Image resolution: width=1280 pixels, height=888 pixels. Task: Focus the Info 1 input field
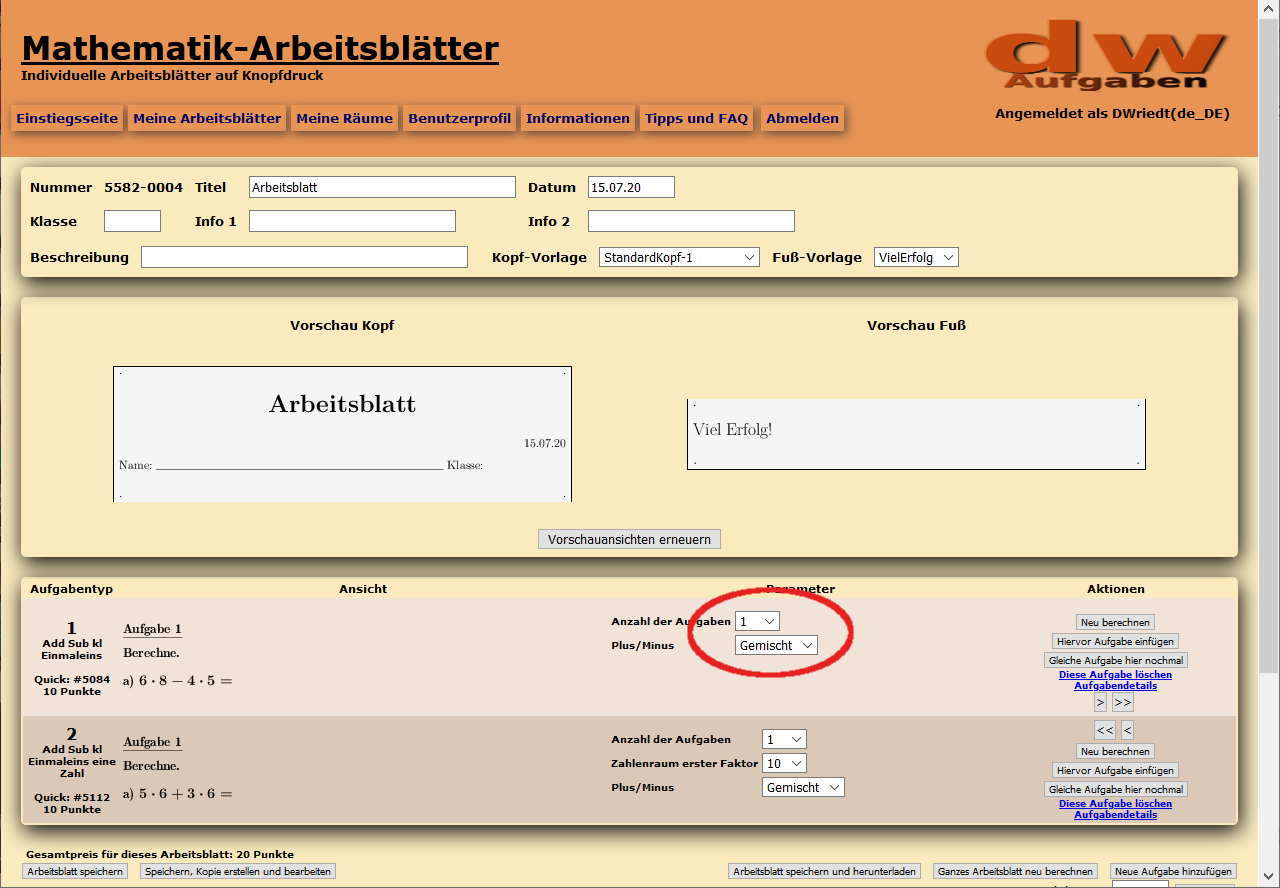pos(352,221)
